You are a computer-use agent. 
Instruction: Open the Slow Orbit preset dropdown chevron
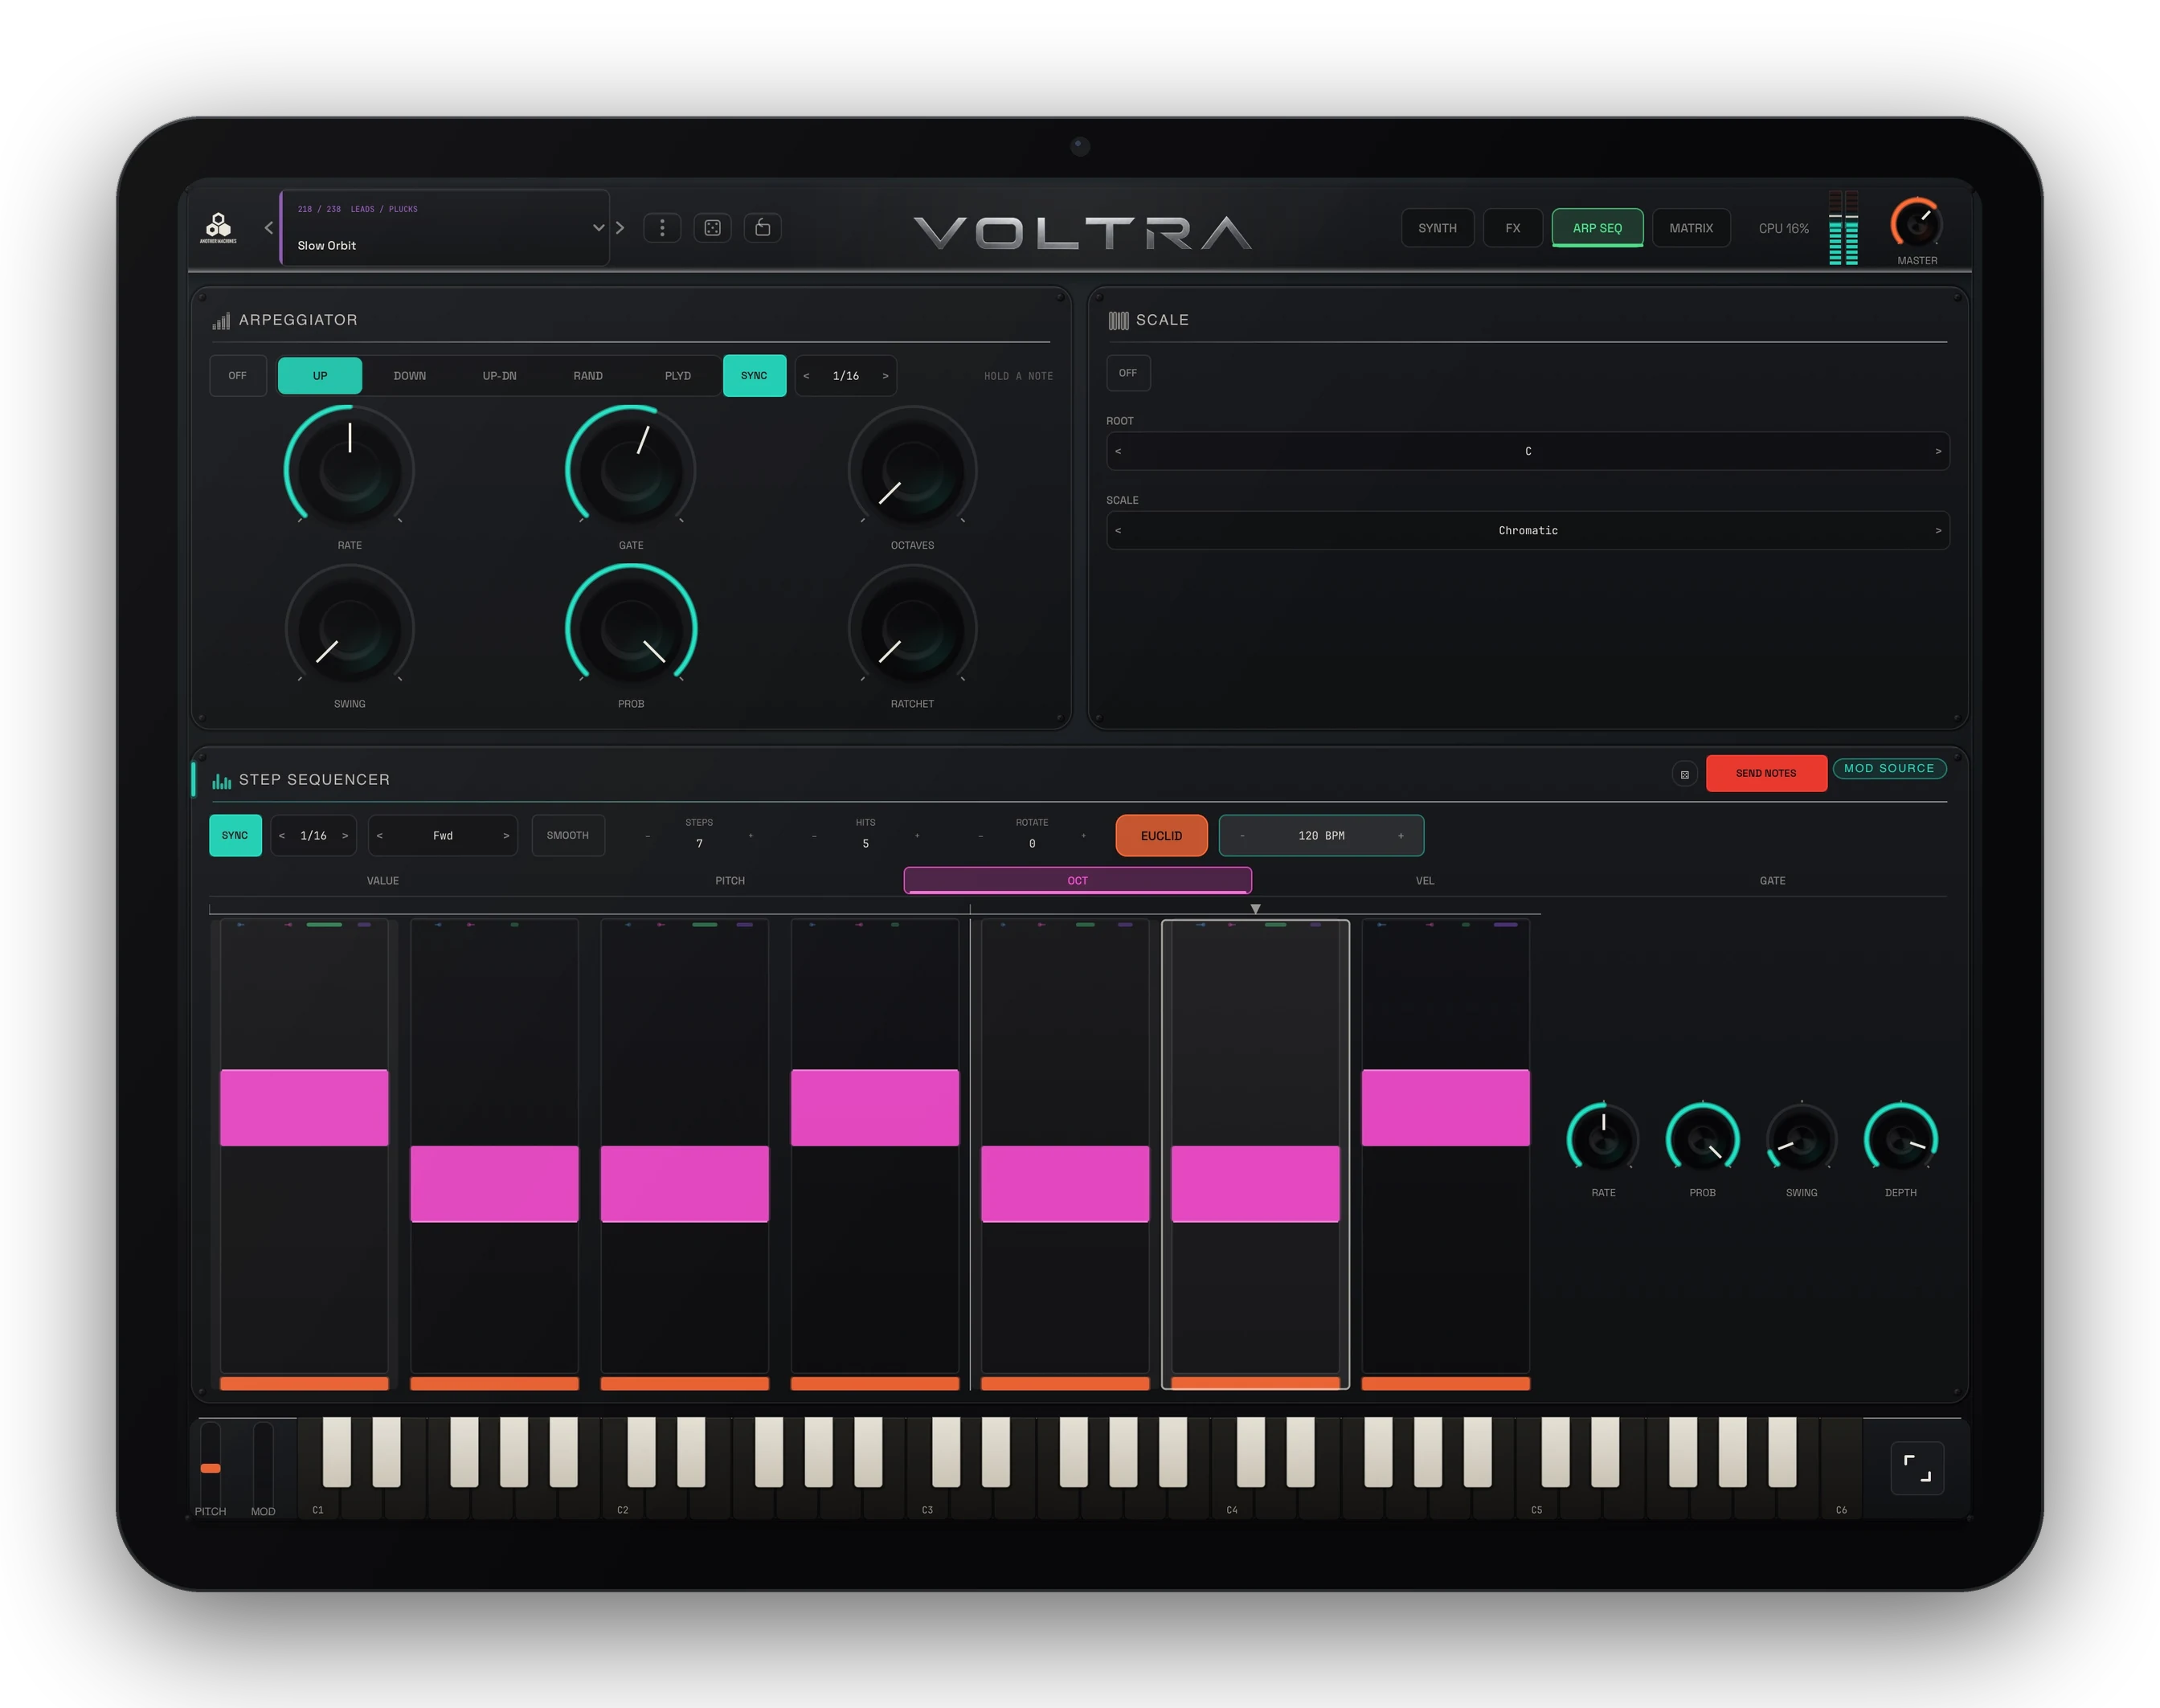[x=598, y=228]
